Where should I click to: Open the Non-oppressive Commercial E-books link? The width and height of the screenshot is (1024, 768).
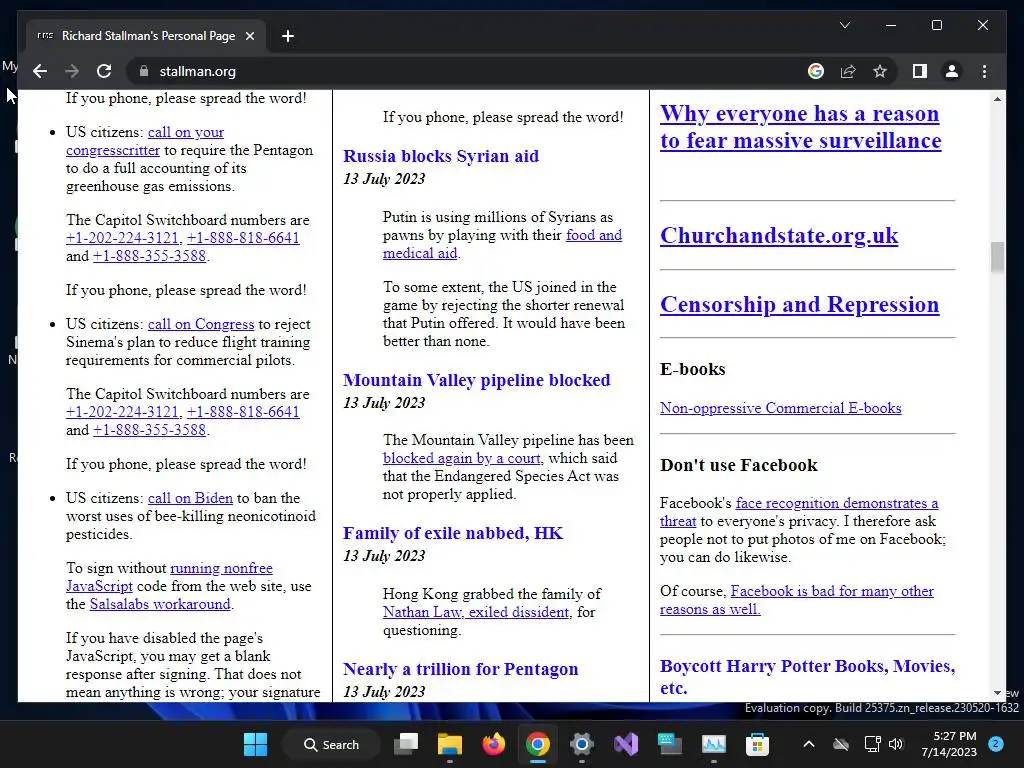[780, 408]
